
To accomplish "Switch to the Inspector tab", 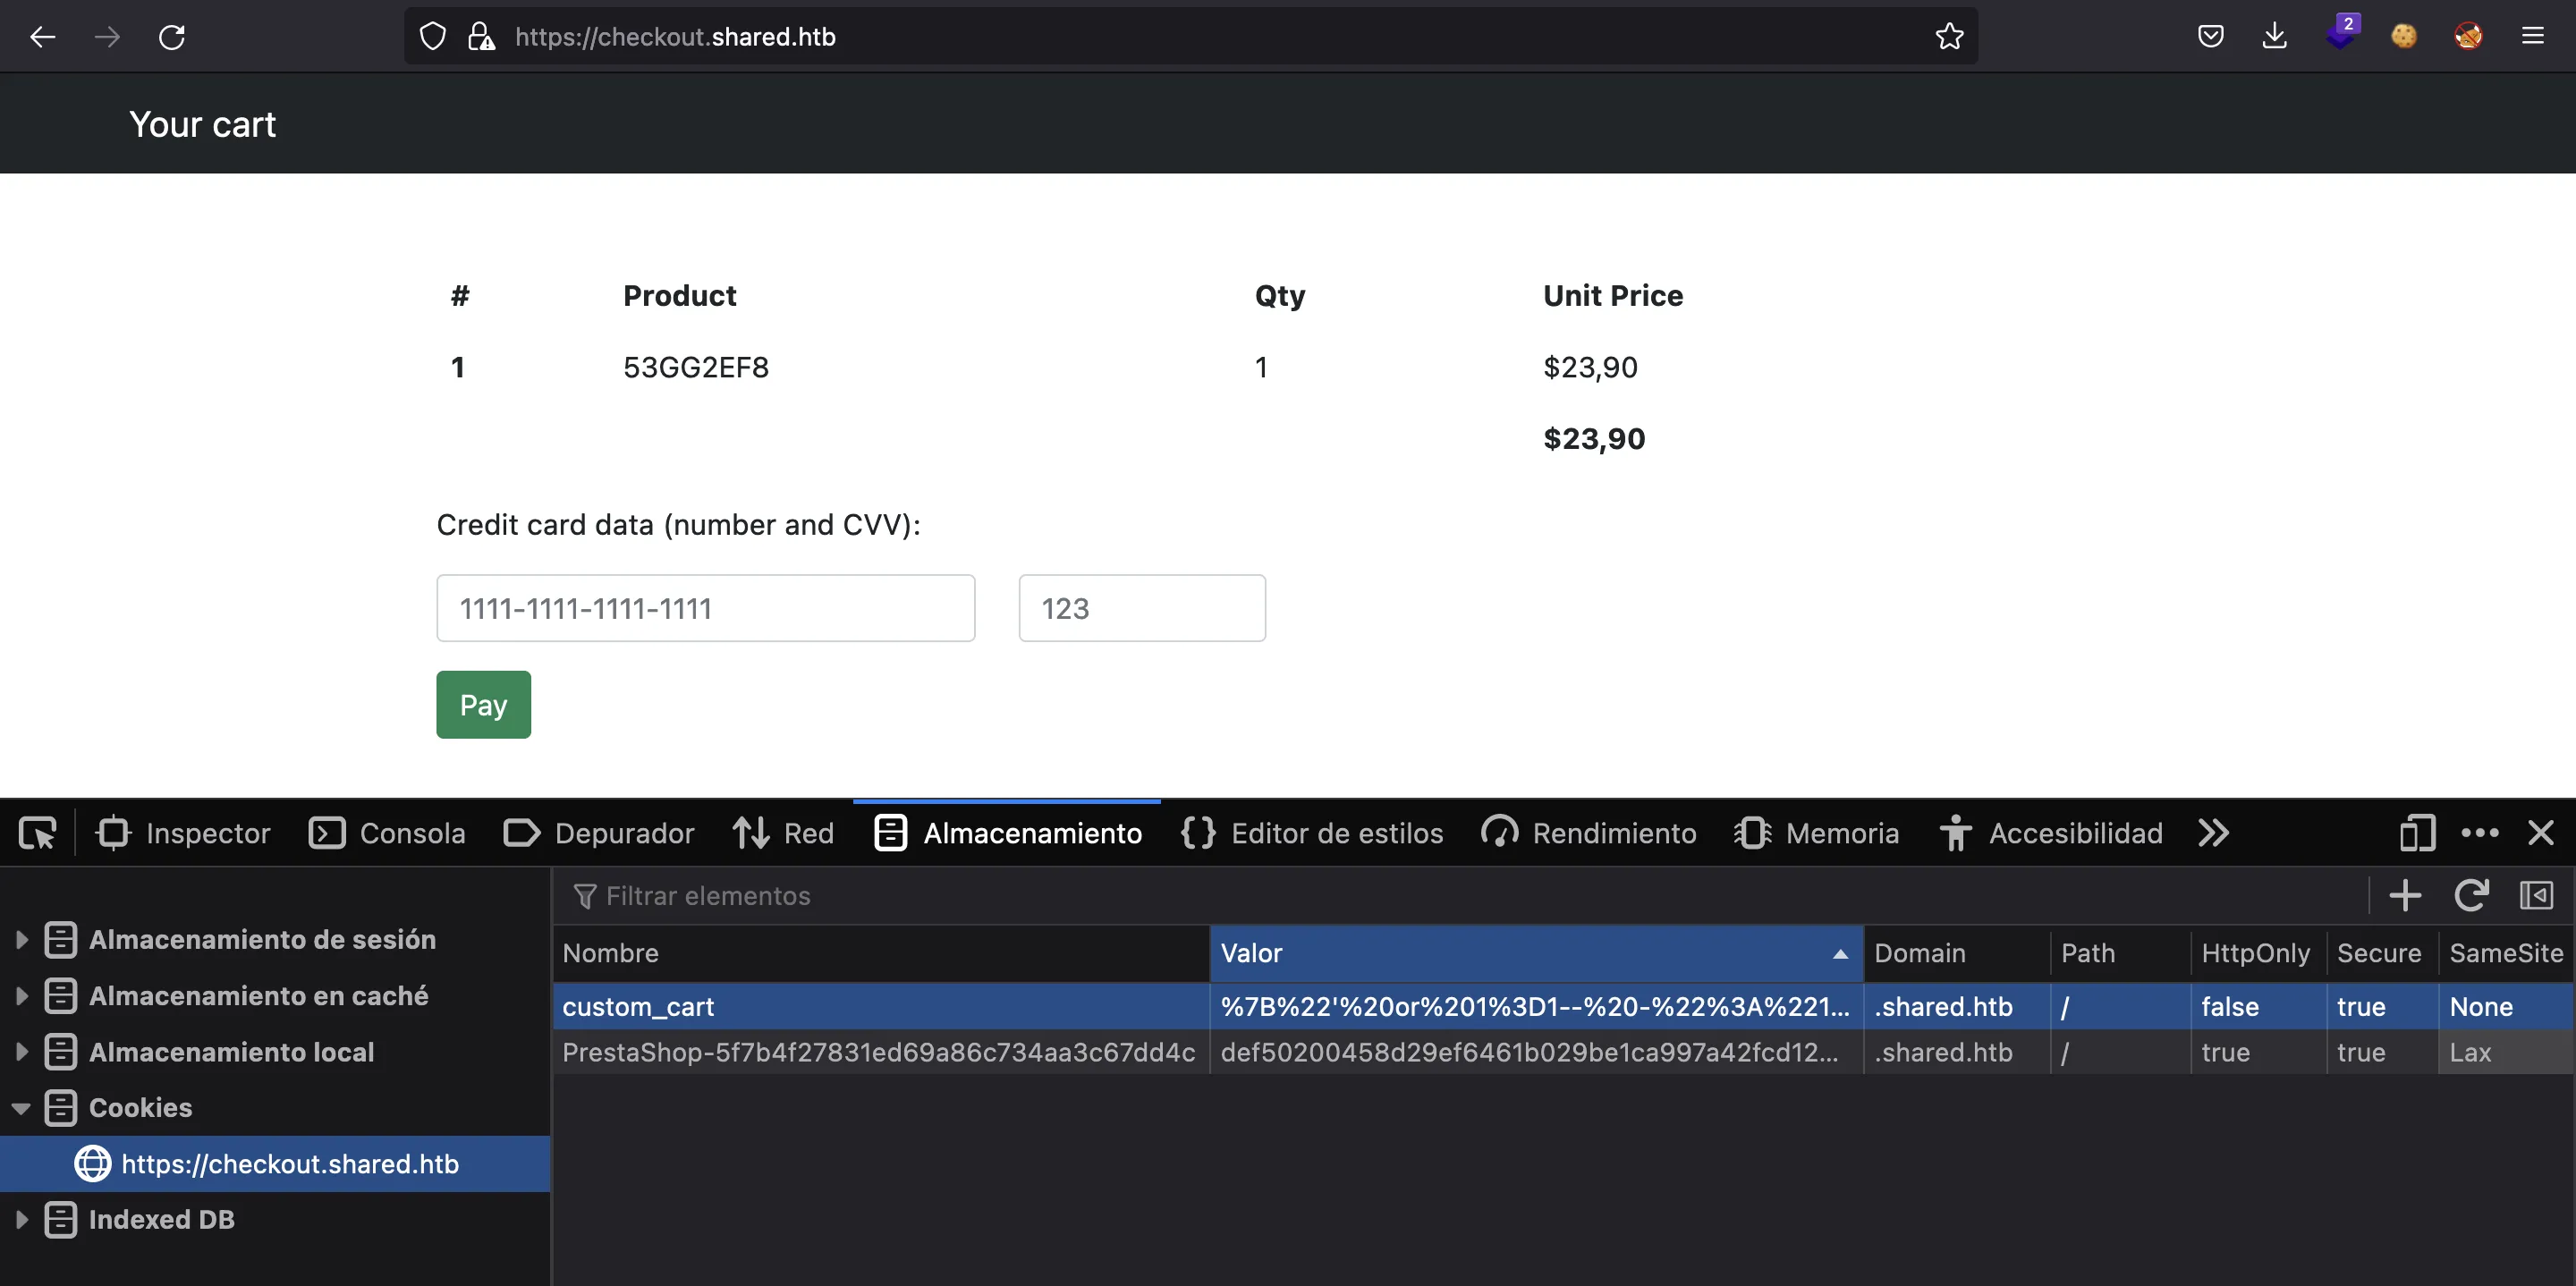I will pyautogui.click(x=183, y=833).
